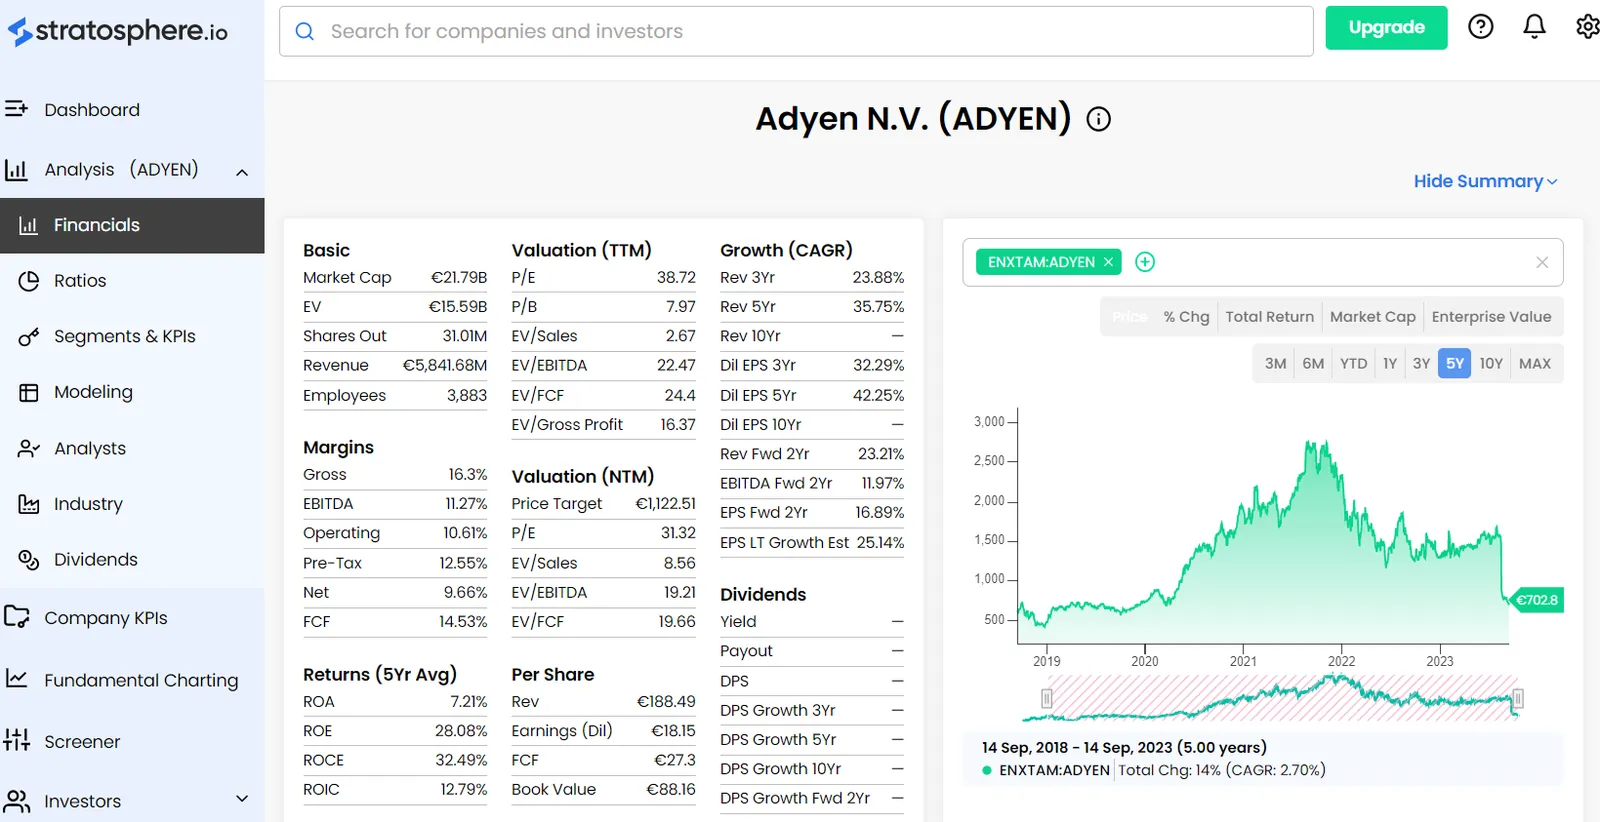
Task: Select the Price chart mode
Action: coord(1129,317)
